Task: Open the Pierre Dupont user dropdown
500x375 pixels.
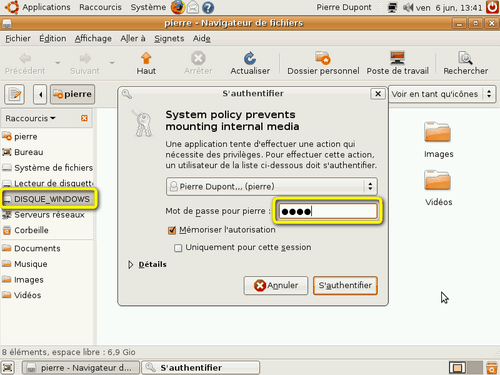Action: coord(272,186)
